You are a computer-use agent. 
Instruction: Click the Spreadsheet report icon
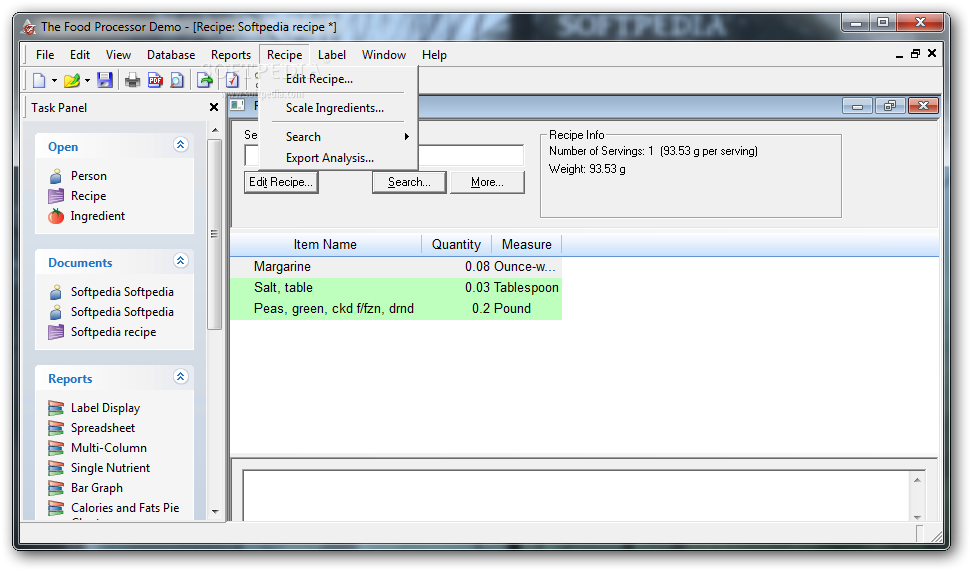[x=56, y=428]
